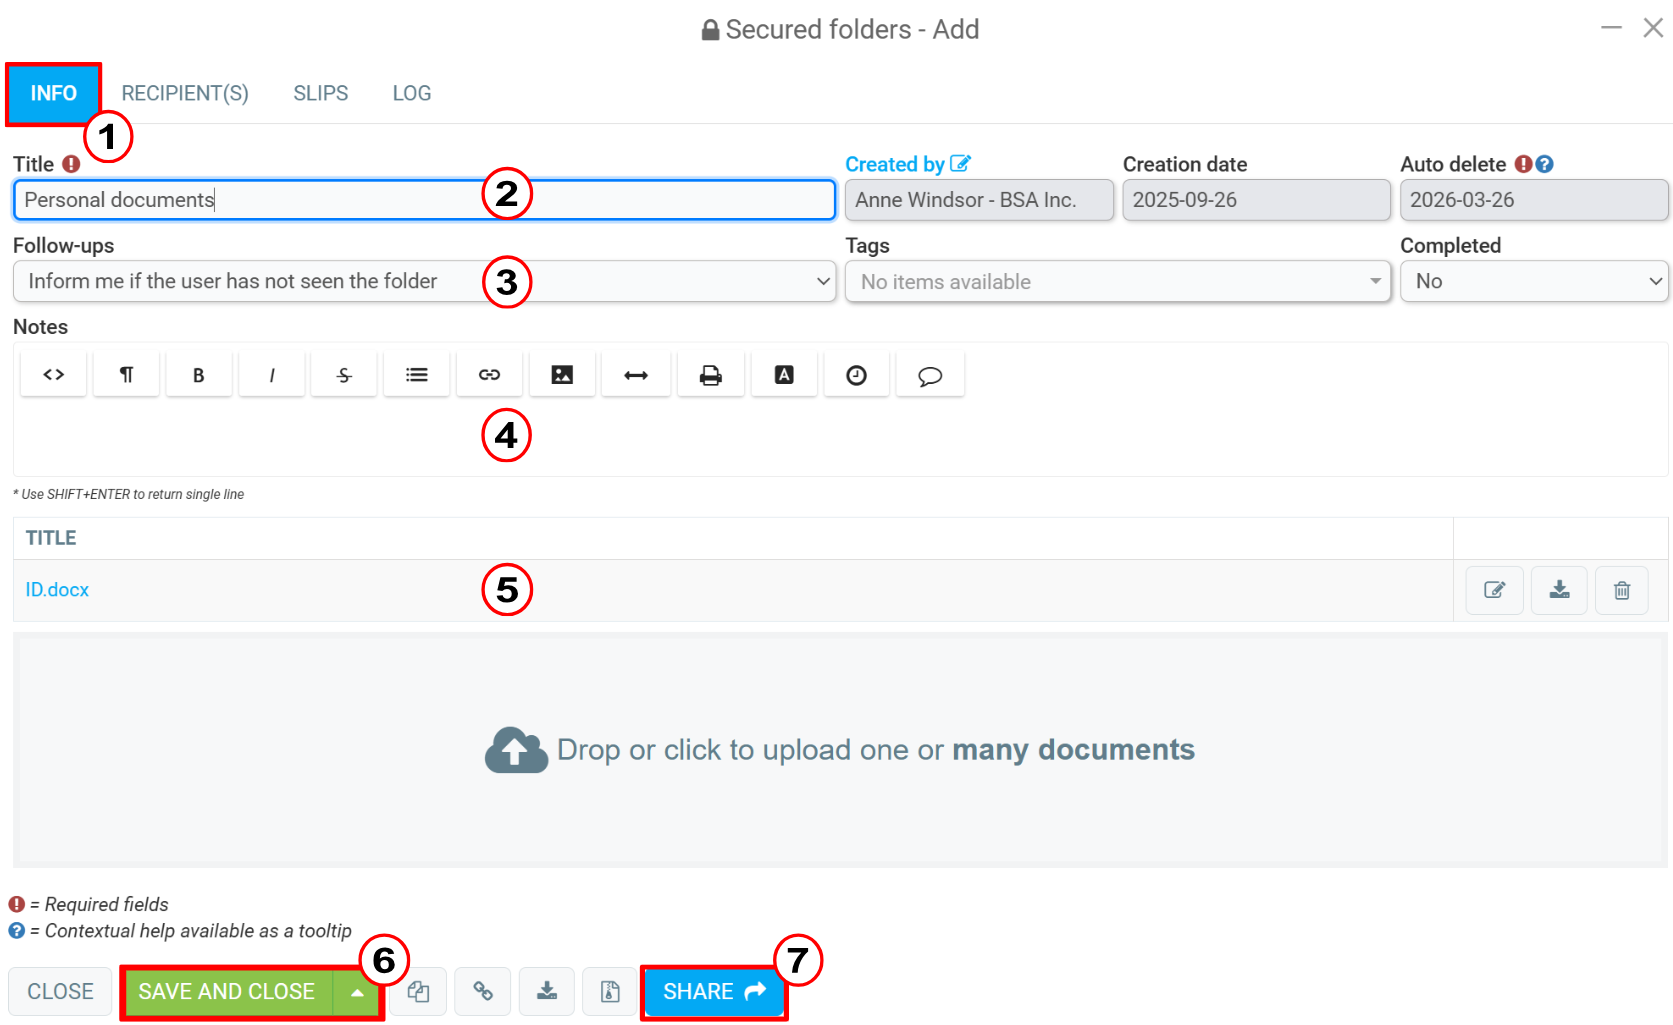1673x1025 pixels.
Task: Insert a list in Notes
Action: (x=417, y=375)
